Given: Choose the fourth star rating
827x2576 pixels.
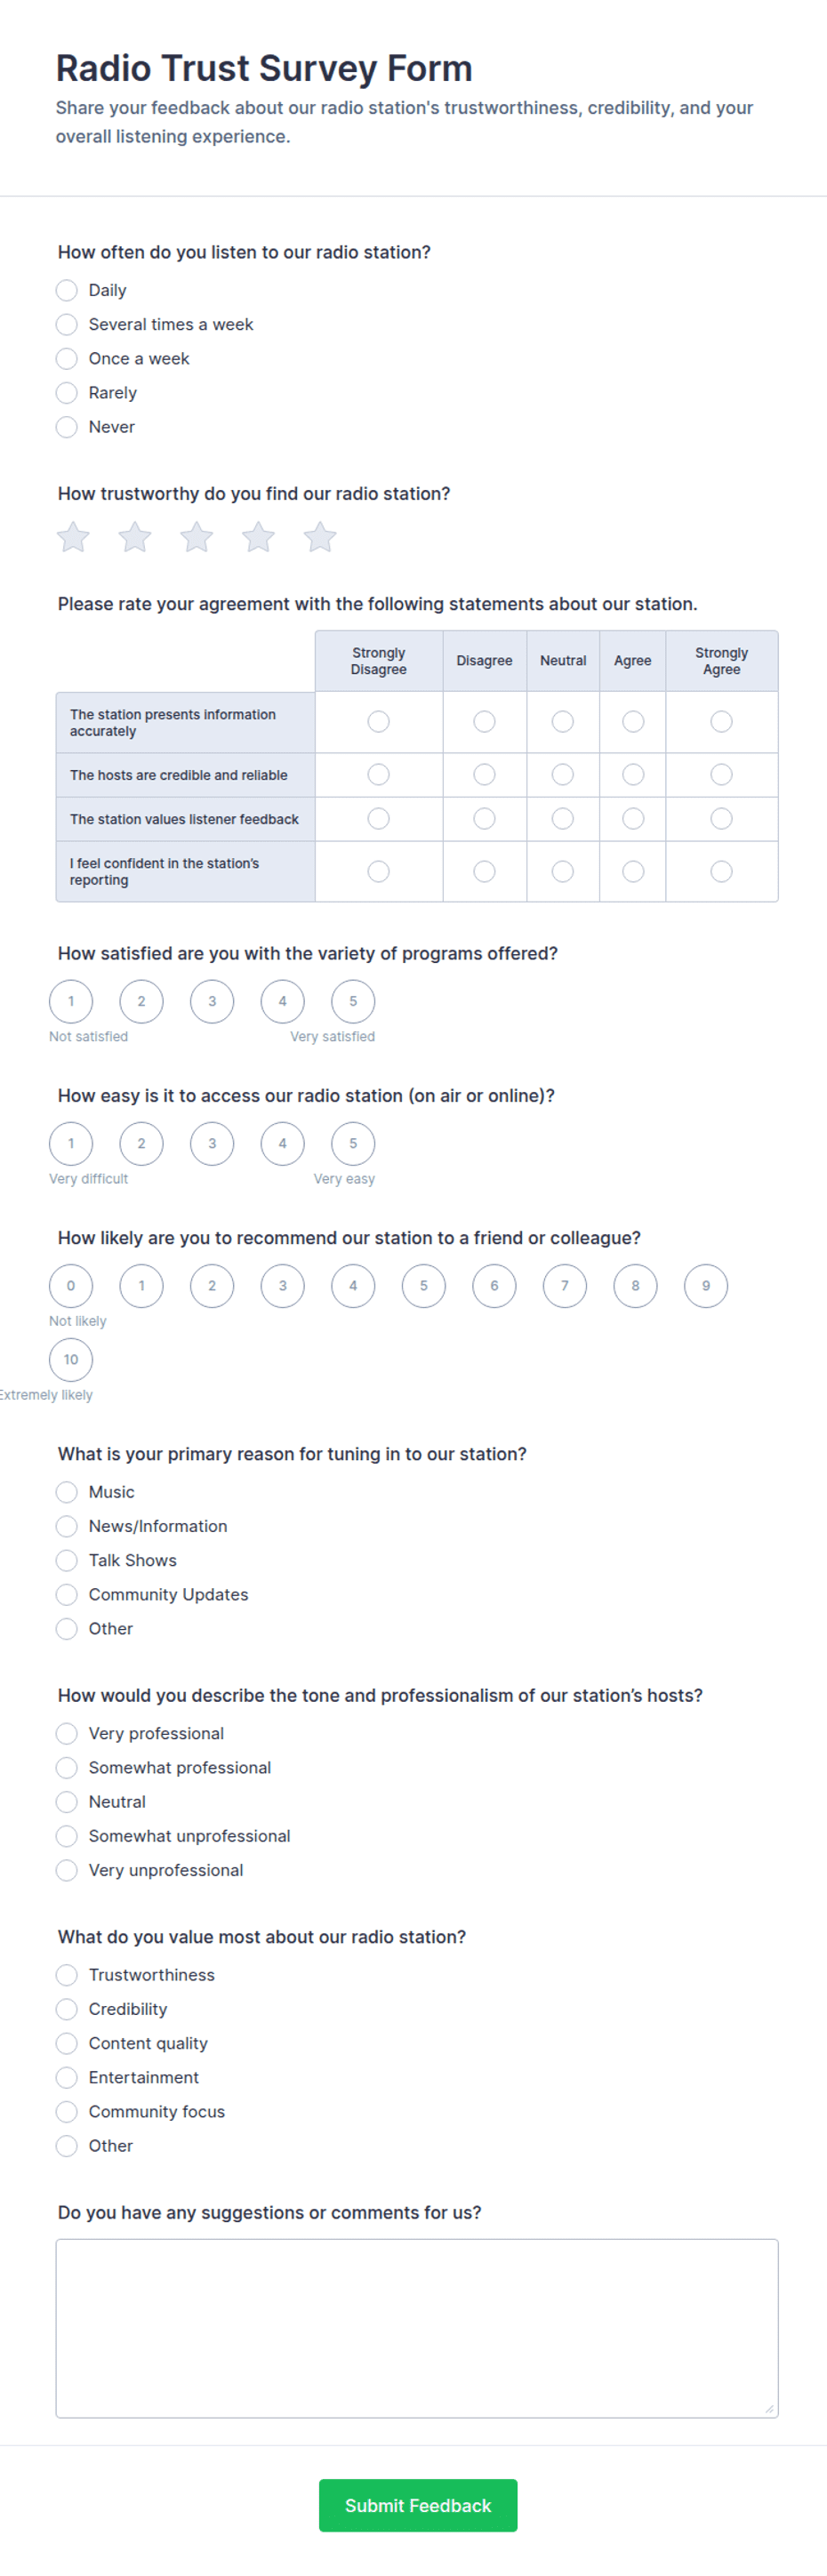Looking at the screenshot, I should (x=258, y=537).
